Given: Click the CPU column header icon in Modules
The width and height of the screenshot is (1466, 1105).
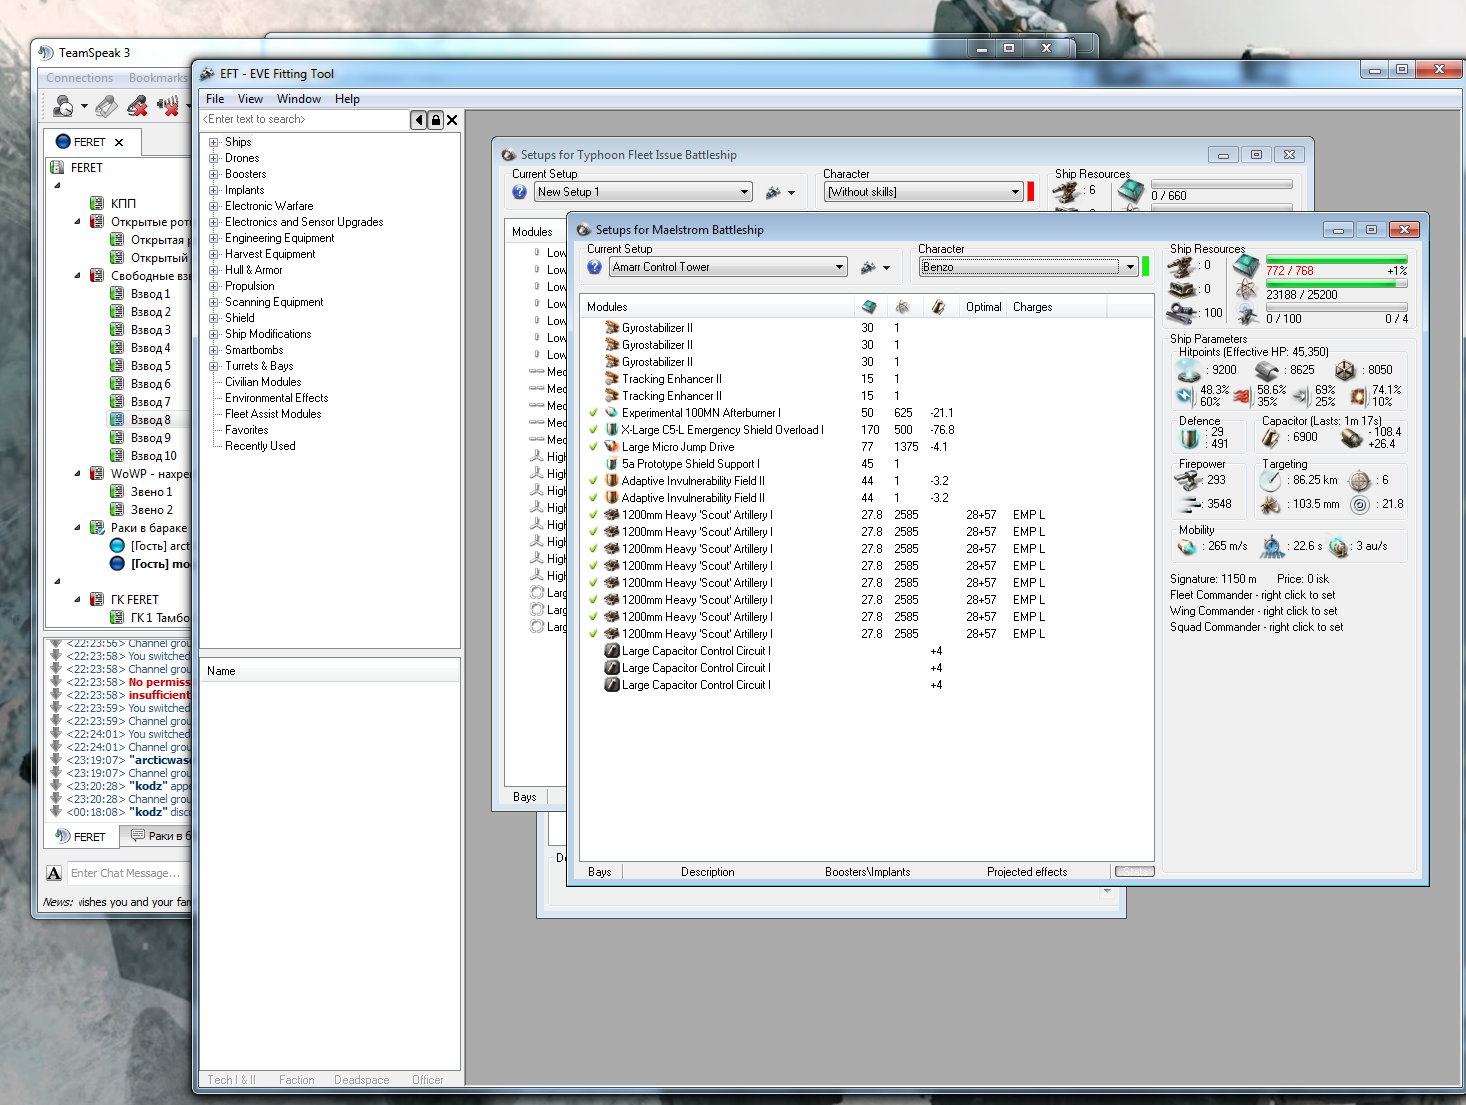Looking at the screenshot, I should (868, 307).
